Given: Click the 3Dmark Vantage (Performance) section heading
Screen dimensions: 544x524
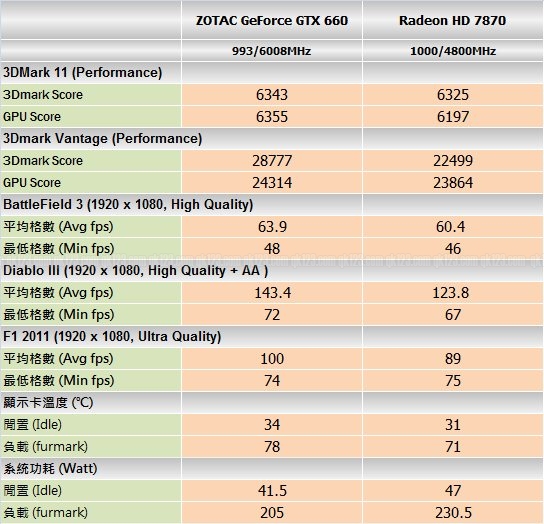Looking at the screenshot, I should tap(102, 138).
